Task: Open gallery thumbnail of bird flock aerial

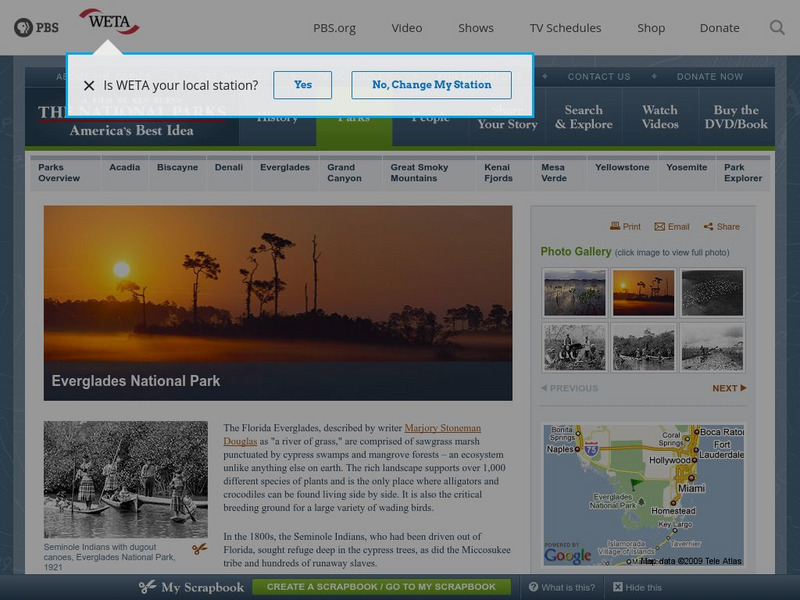Action: tap(712, 292)
